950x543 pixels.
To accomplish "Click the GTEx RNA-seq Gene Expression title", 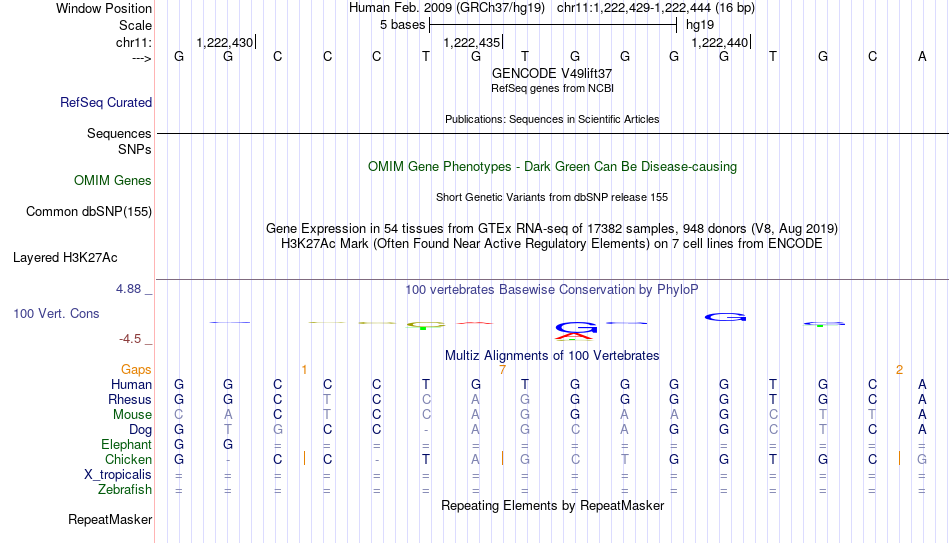I will pyautogui.click(x=552, y=228).
